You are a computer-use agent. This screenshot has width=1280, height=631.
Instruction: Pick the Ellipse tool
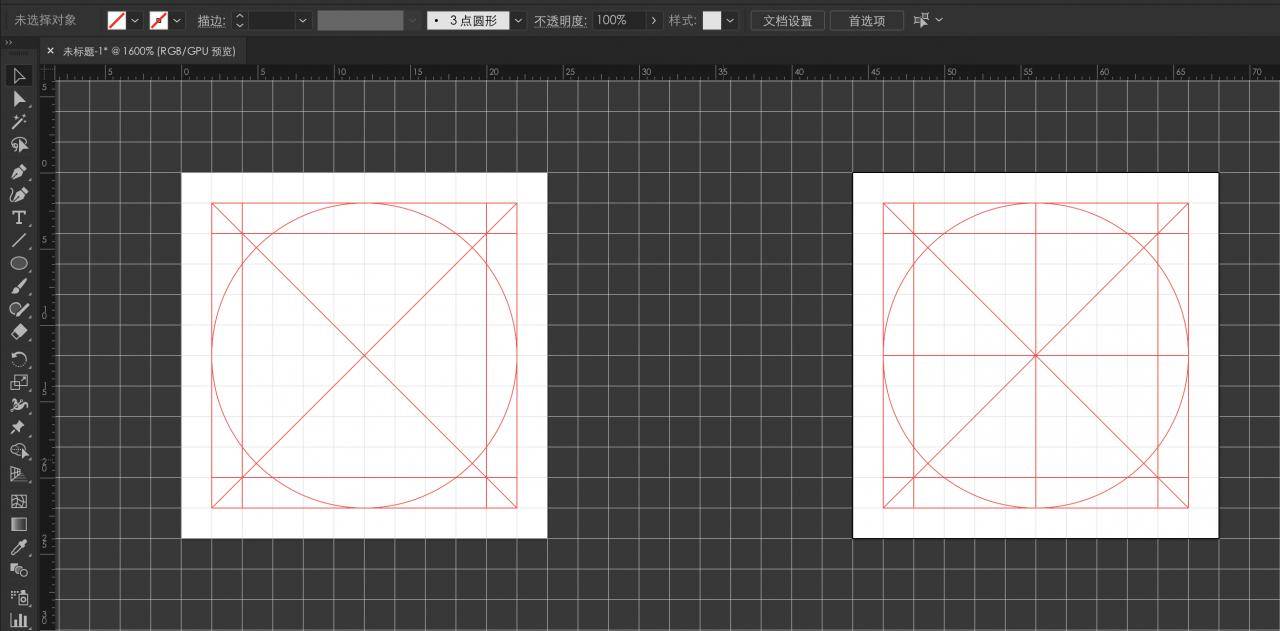pos(18,264)
